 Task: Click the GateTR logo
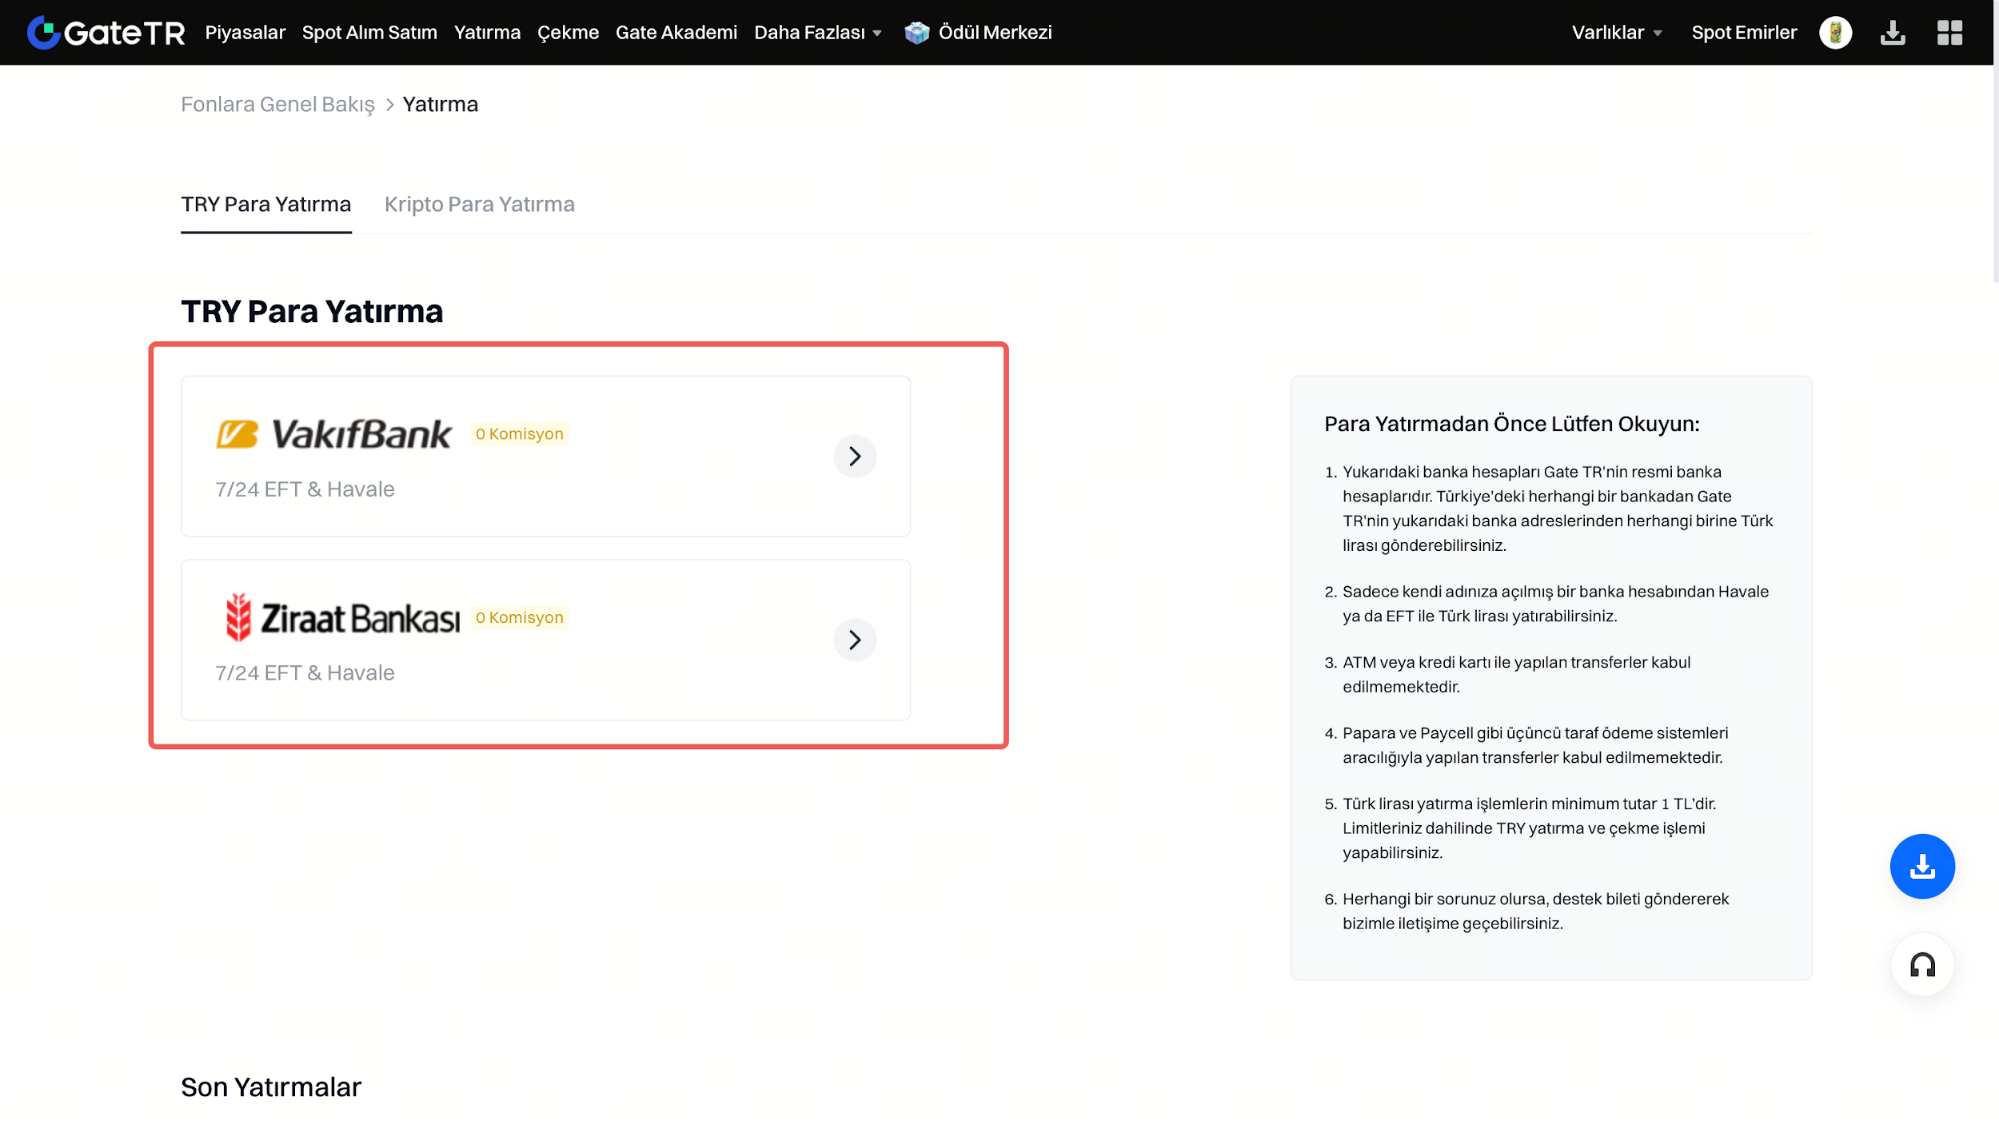106,32
